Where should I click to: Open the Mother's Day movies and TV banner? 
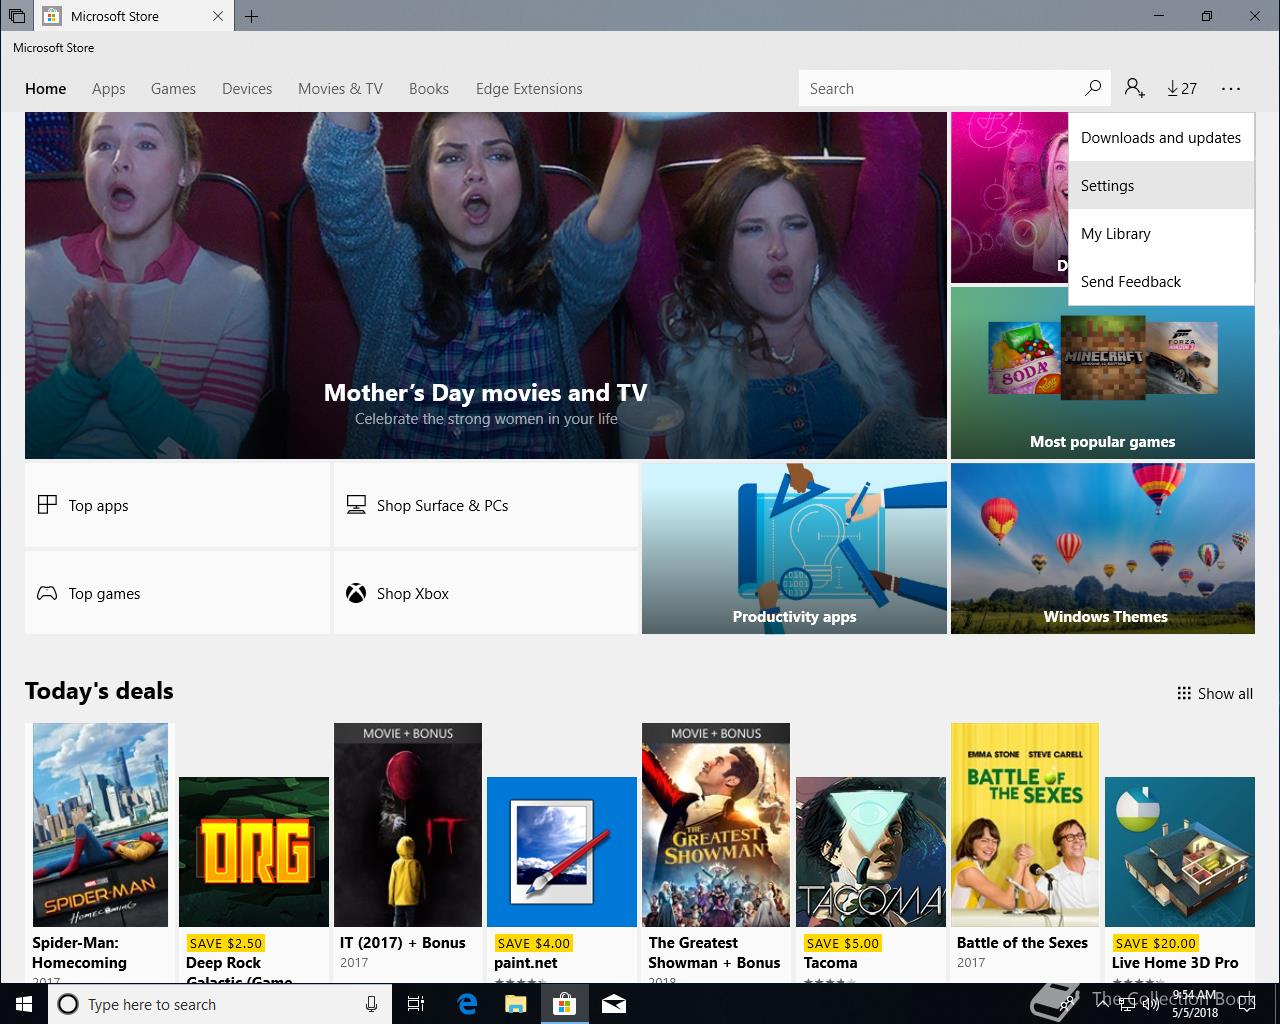[x=486, y=285]
